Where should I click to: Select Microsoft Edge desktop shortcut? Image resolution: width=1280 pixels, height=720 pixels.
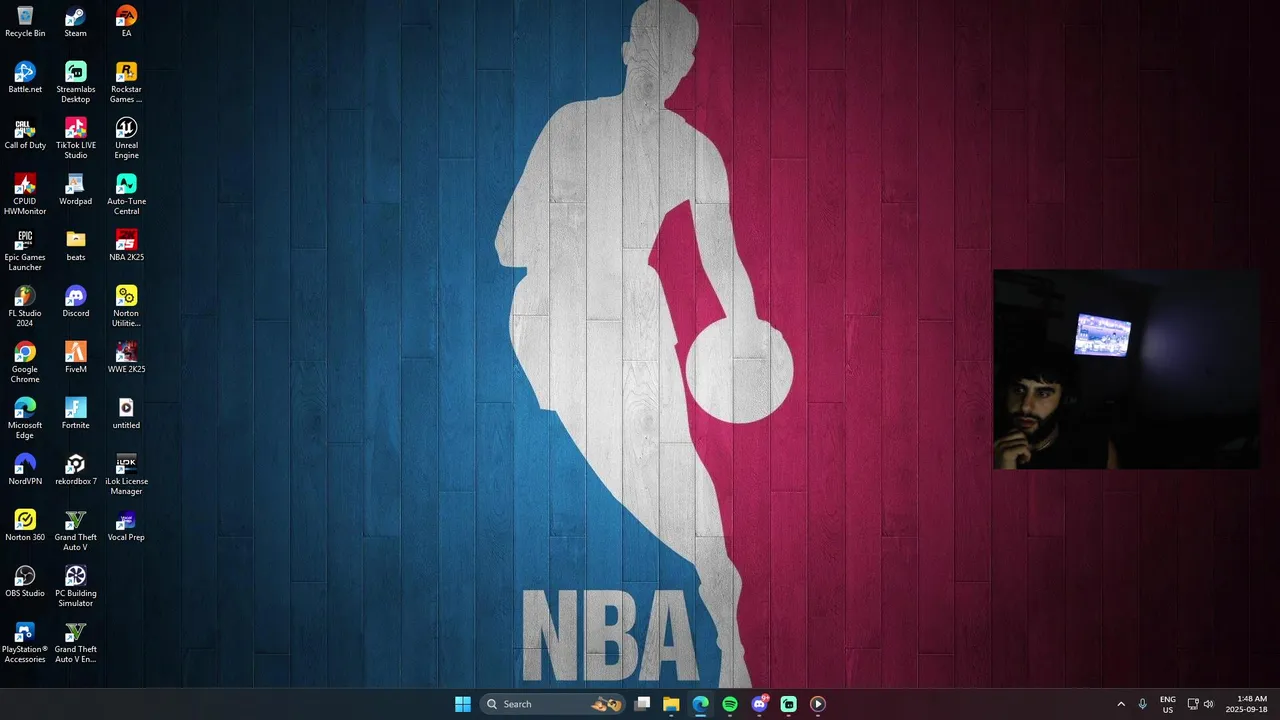click(25, 418)
